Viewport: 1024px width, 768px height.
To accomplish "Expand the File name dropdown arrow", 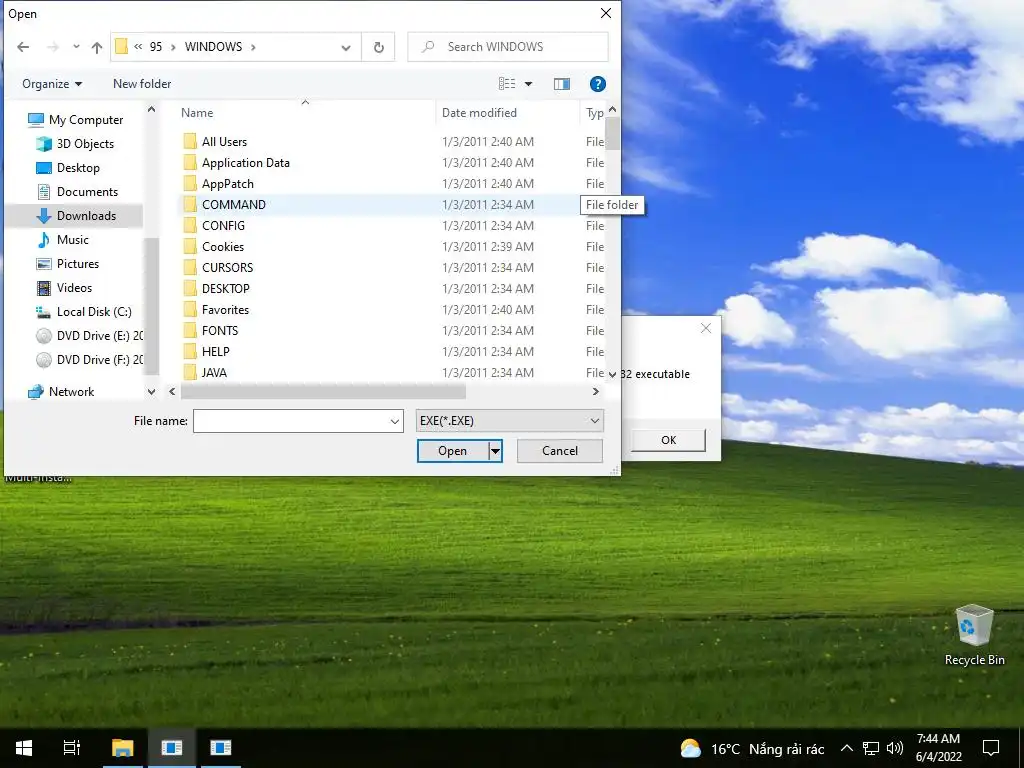I will [395, 421].
